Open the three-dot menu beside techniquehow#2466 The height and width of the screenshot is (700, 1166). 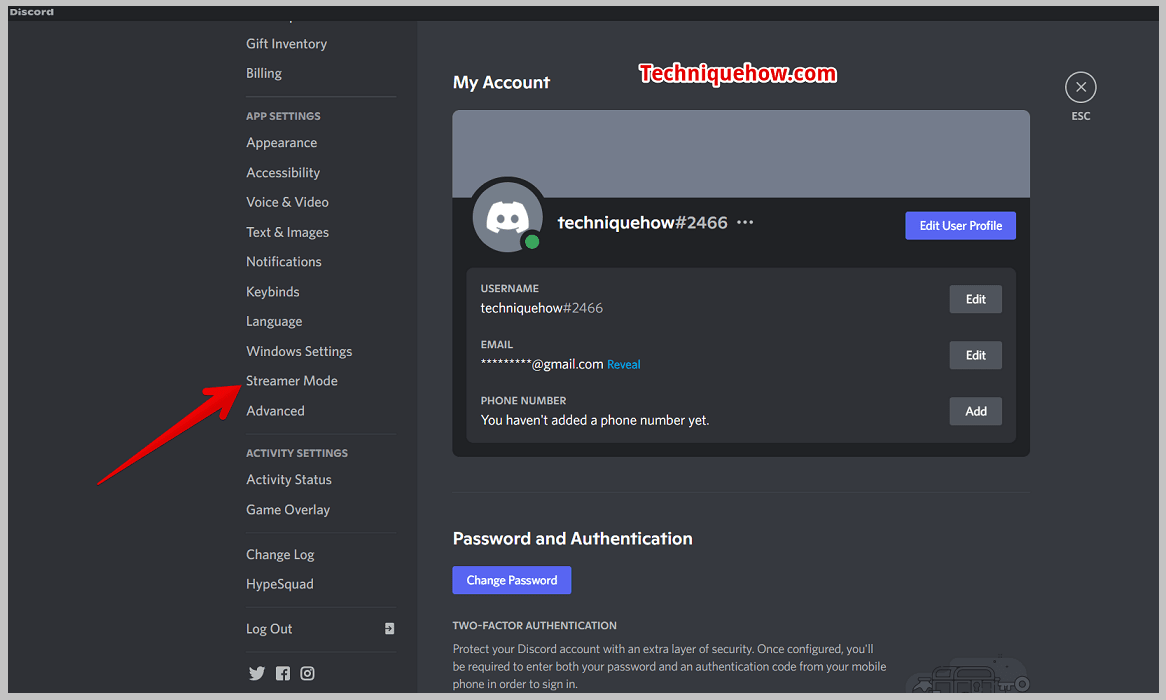[744, 222]
